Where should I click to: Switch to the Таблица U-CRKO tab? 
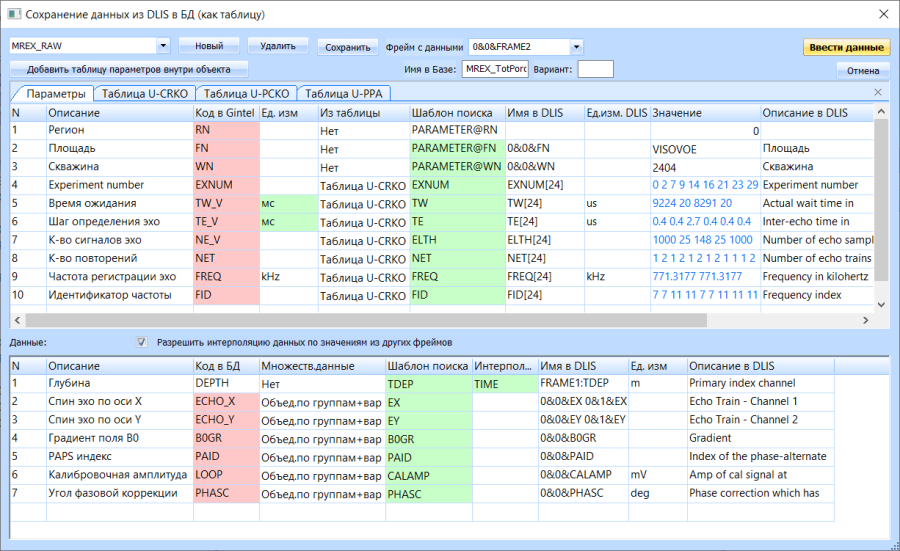coord(145,94)
